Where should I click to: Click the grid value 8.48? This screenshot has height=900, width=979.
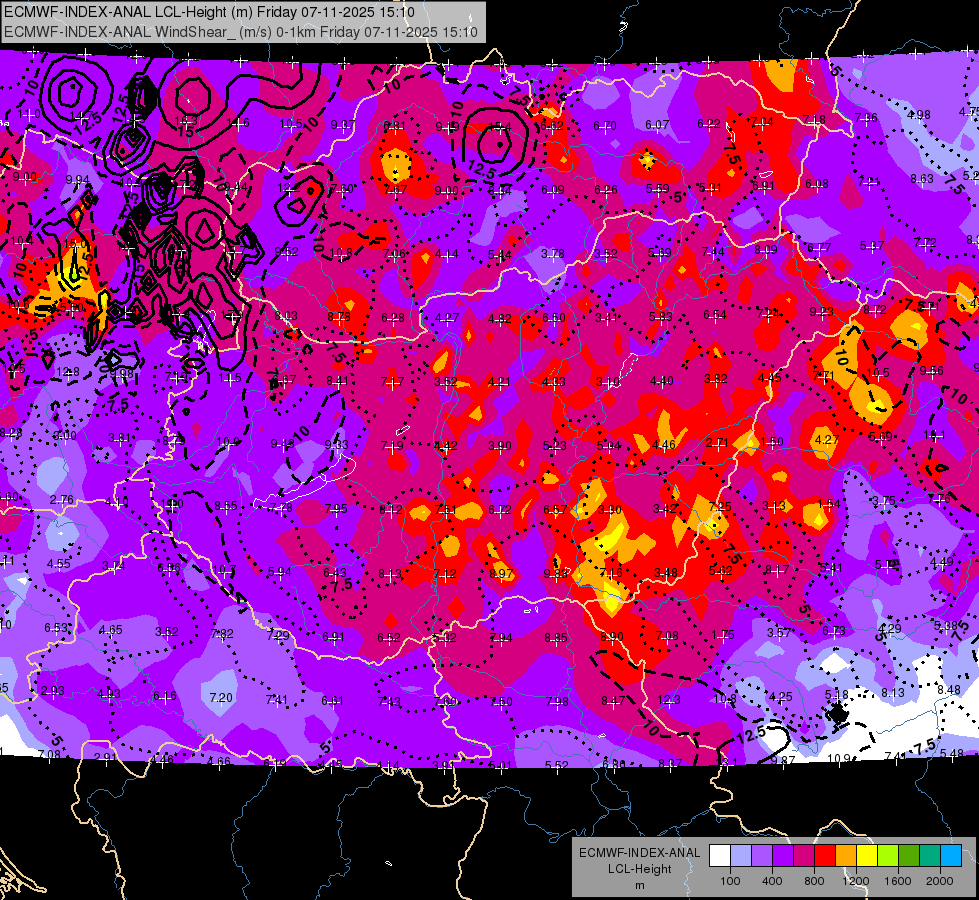(949, 690)
